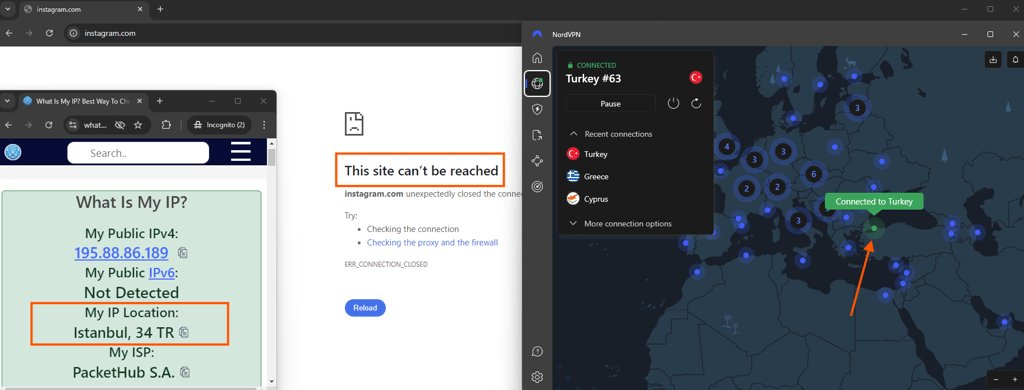Go back in the instagram.com browser window
This screenshot has width=1024, height=390.
click(x=8, y=33)
